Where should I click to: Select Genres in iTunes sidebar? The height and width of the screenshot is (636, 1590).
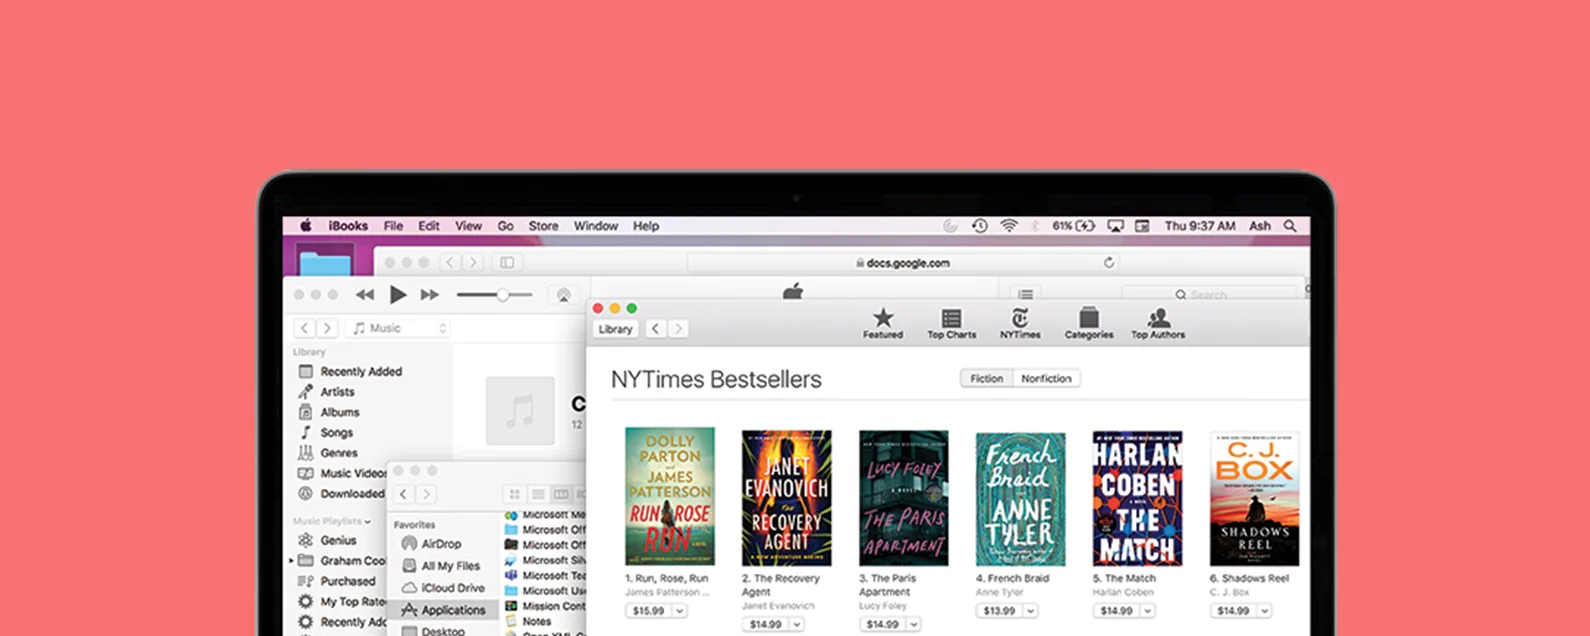[339, 453]
